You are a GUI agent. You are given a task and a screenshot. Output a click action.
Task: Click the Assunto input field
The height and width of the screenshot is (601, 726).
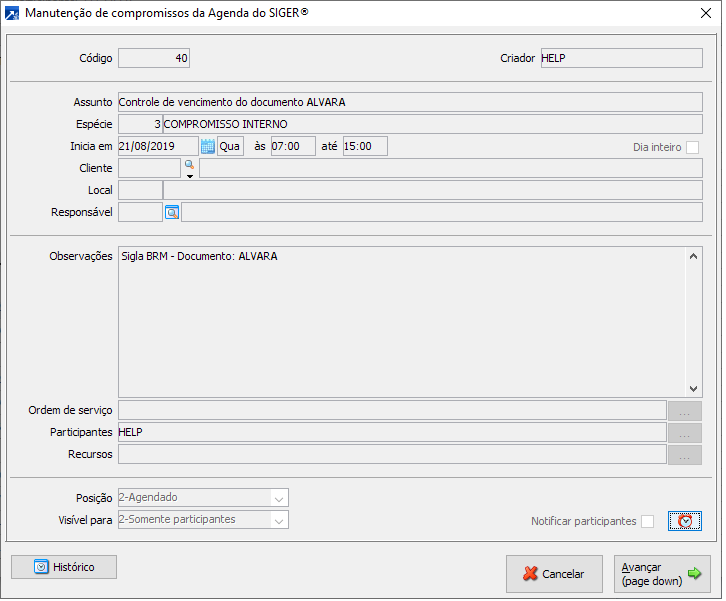click(410, 102)
